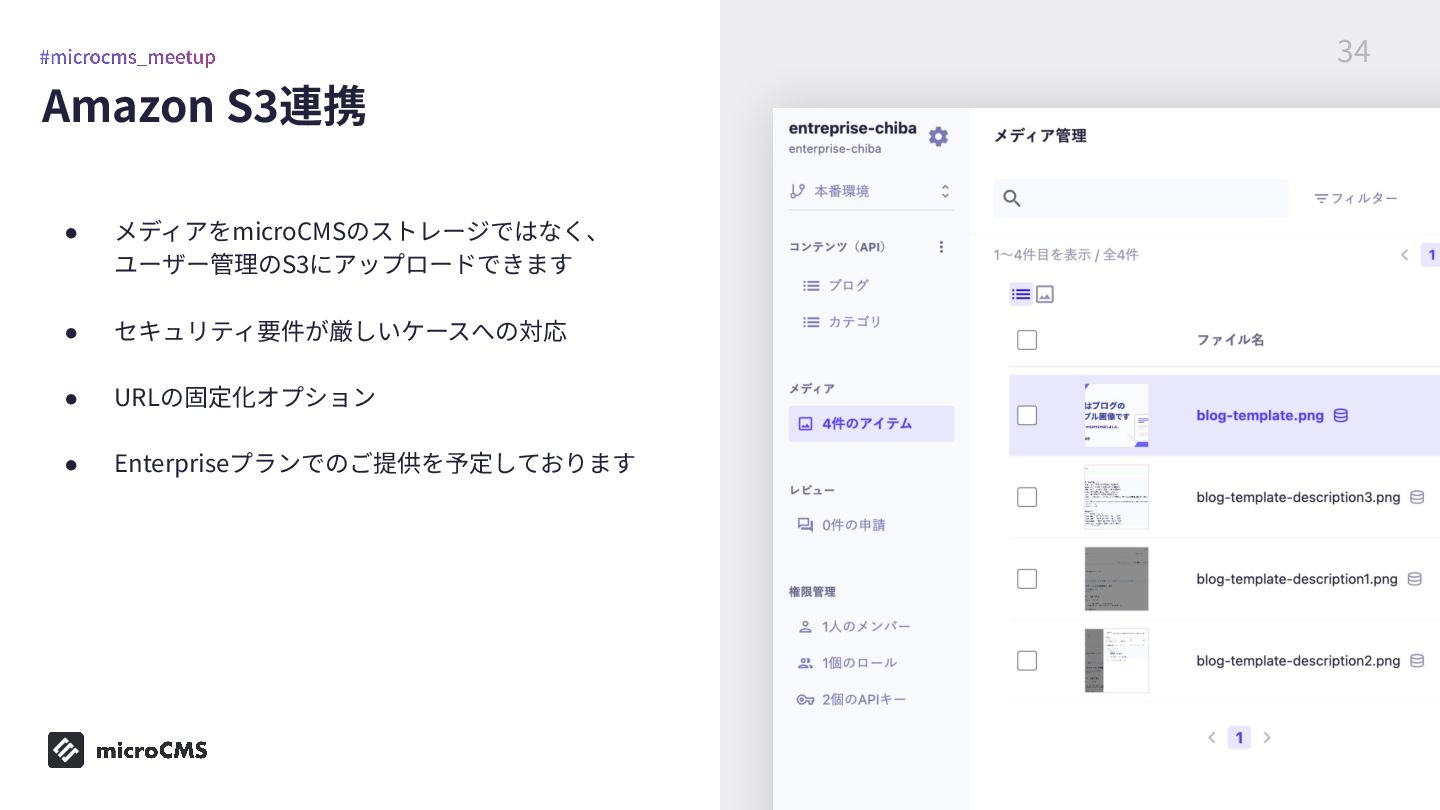Image resolution: width=1440 pixels, height=810 pixels.
Task: Go to next page in bottom pagination
Action: click(1267, 738)
